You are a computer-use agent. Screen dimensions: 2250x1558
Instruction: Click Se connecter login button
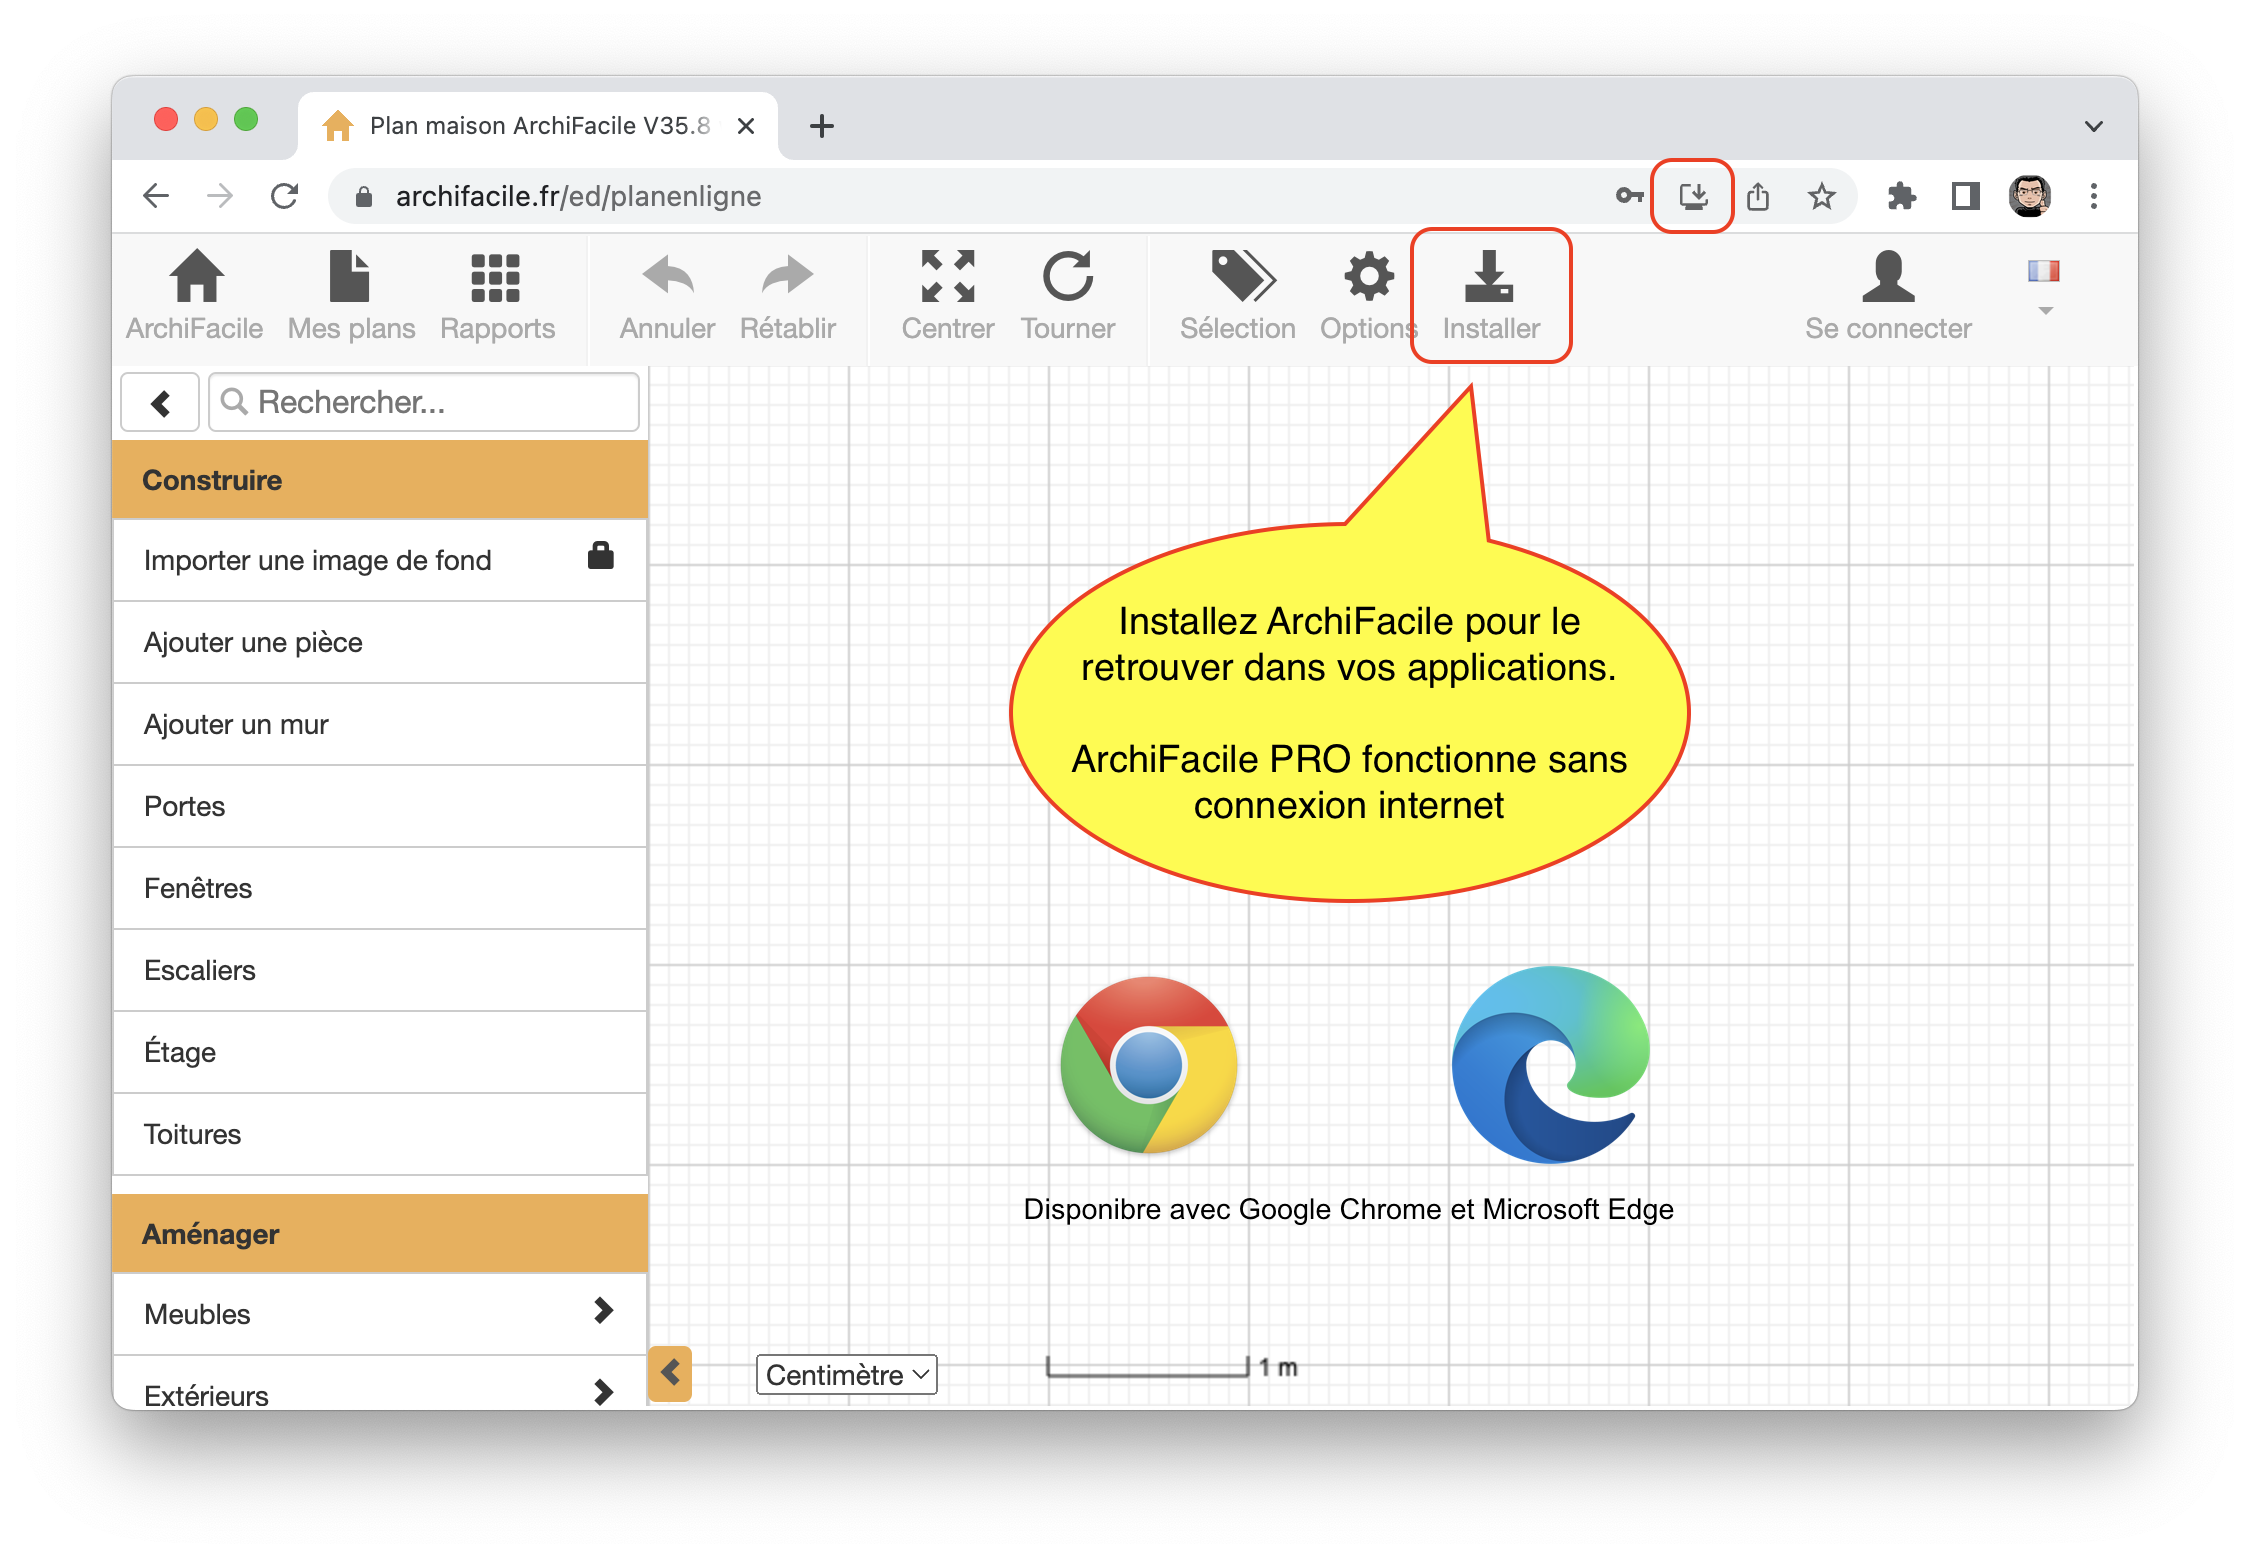[1887, 295]
